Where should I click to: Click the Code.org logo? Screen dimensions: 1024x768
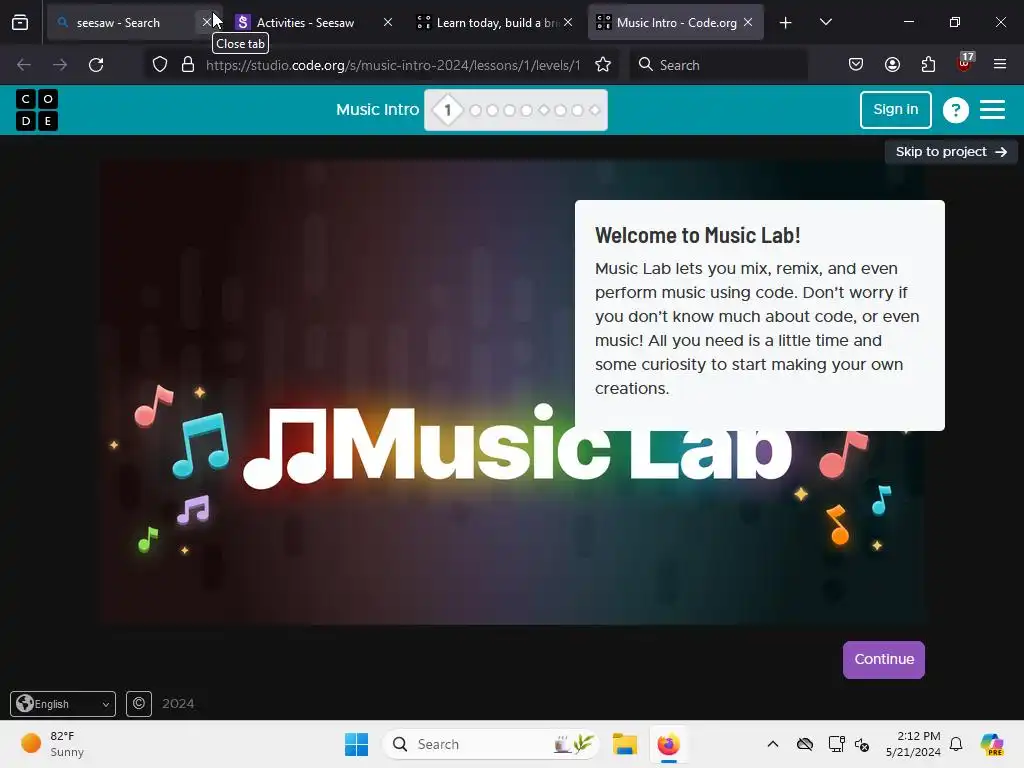(x=37, y=110)
